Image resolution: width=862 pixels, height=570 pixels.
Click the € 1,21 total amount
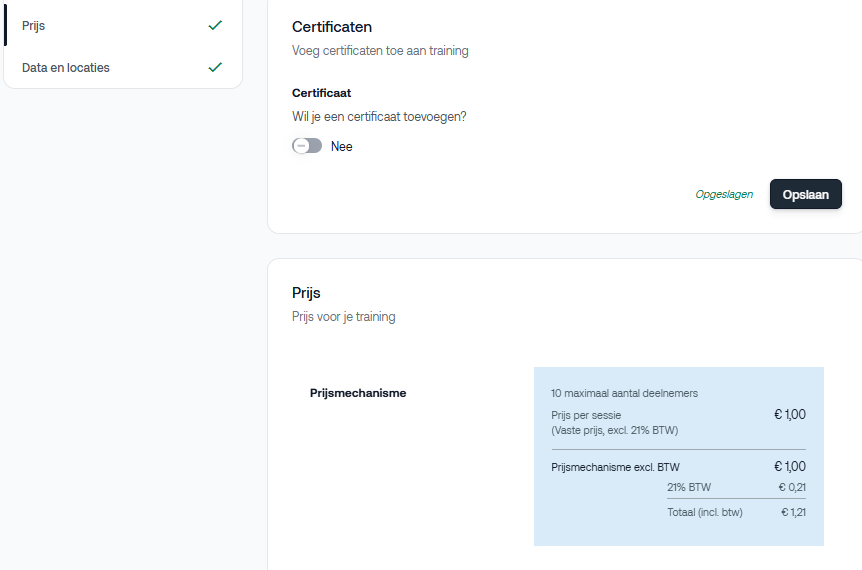[793, 512]
